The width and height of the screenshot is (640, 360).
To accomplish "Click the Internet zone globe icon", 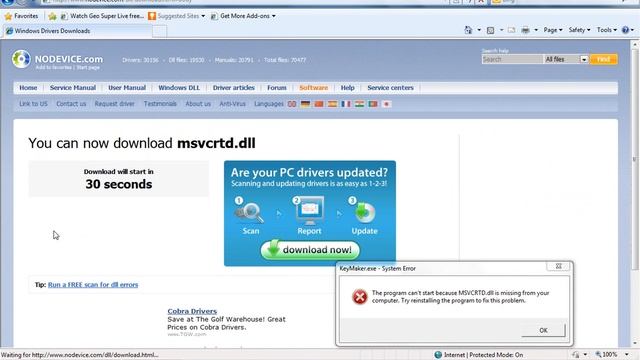I will (x=438, y=355).
